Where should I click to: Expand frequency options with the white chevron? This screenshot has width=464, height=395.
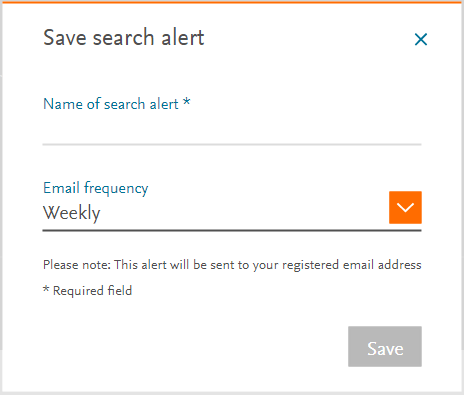405,207
